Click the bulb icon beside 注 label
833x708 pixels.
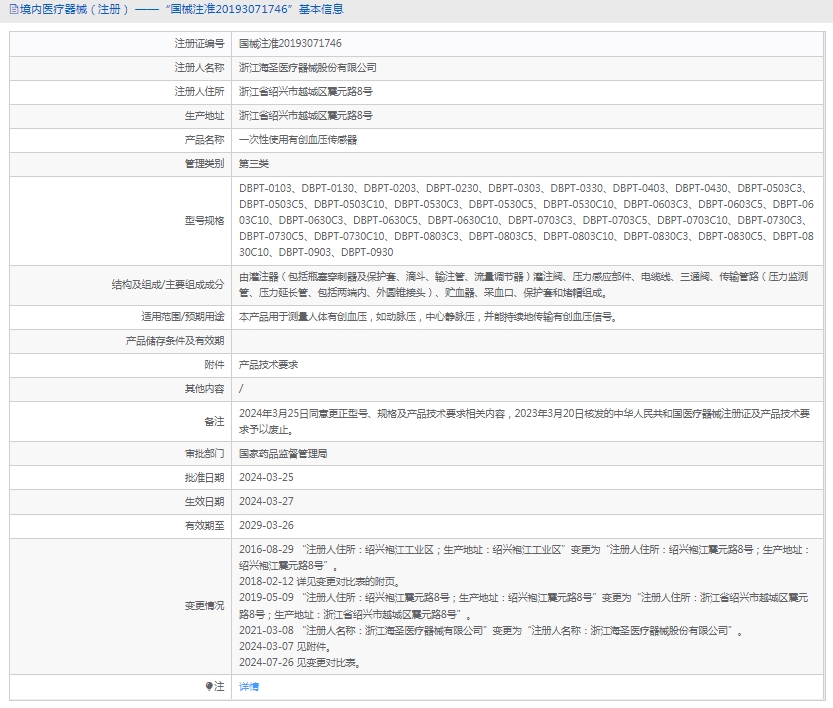pos(209,686)
